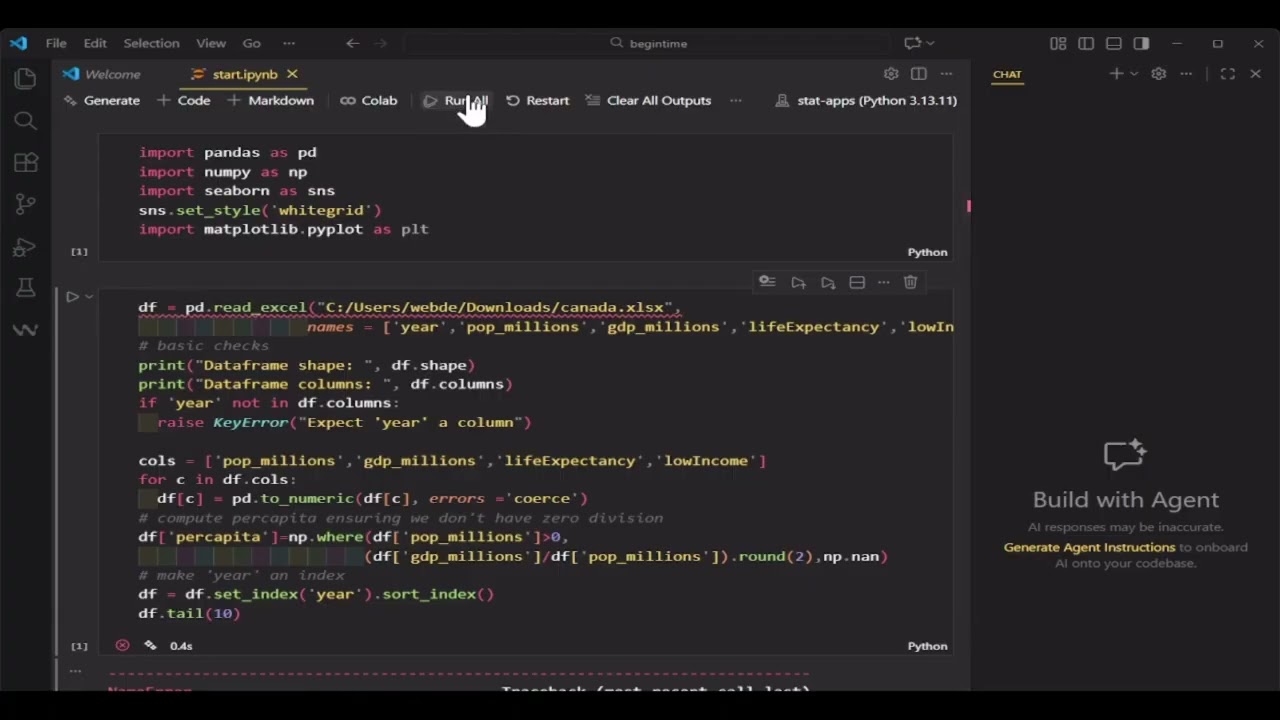This screenshot has width=1280, height=720.
Task: Click the Generate Agent Instructions link
Action: coord(1089,548)
